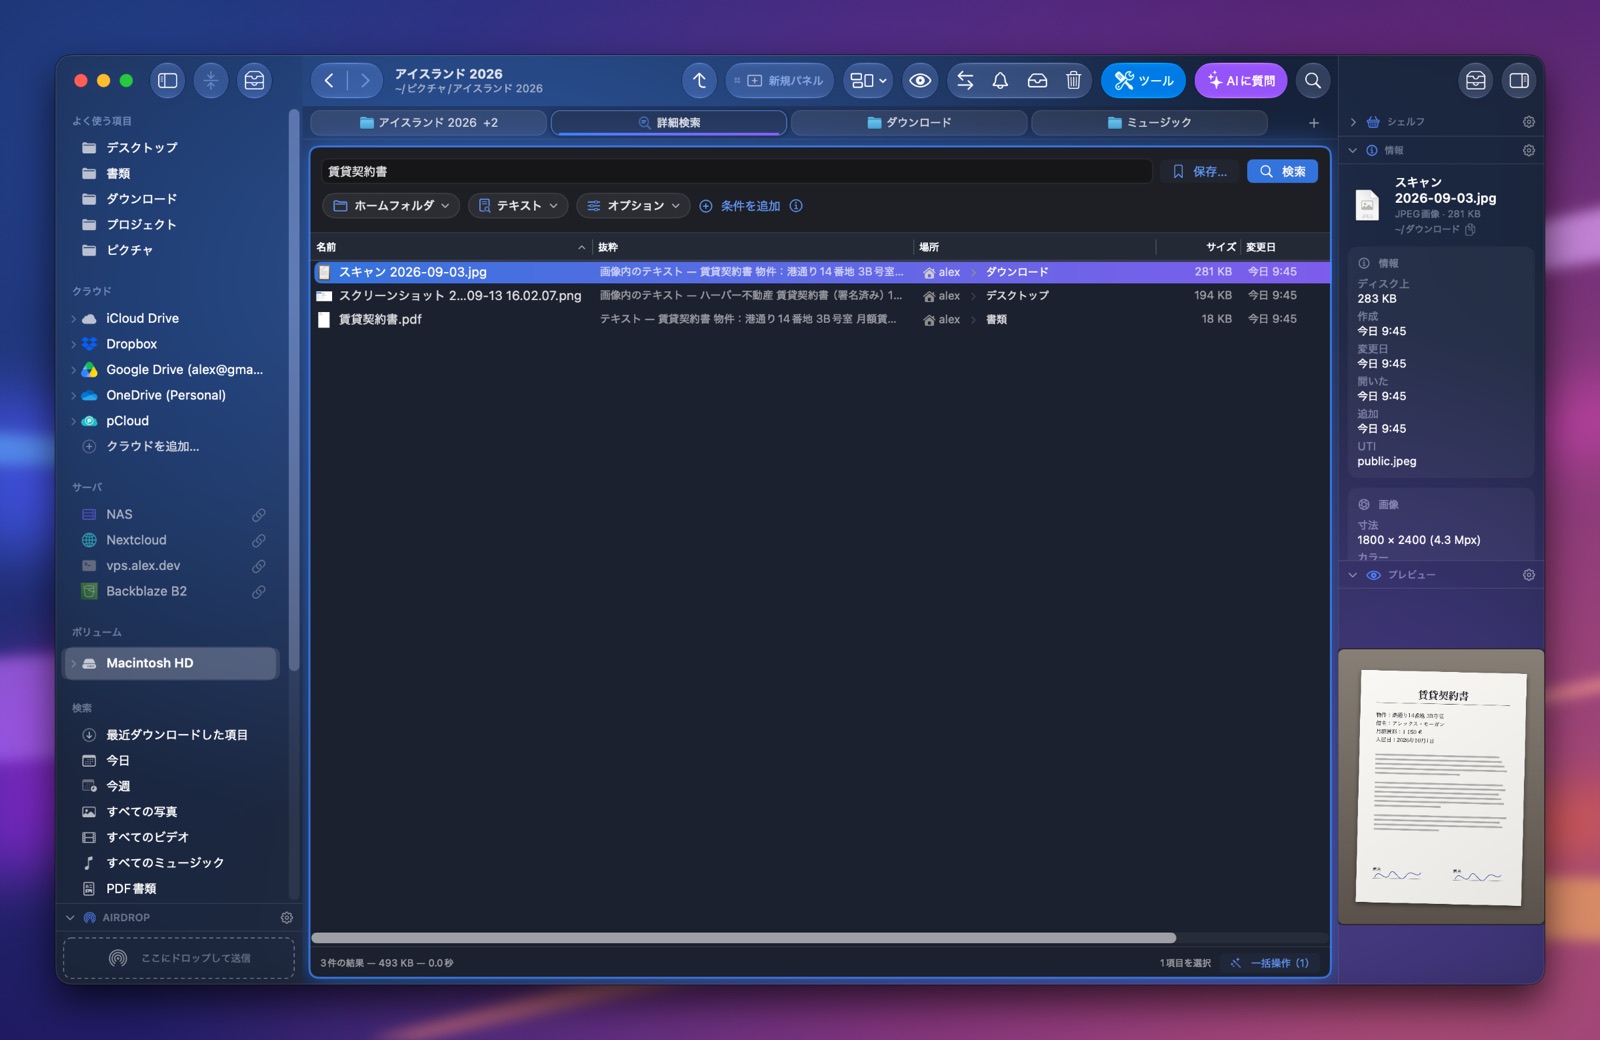Click 条件を追加 to add a condition
This screenshot has width=1600, height=1040.
740,206
